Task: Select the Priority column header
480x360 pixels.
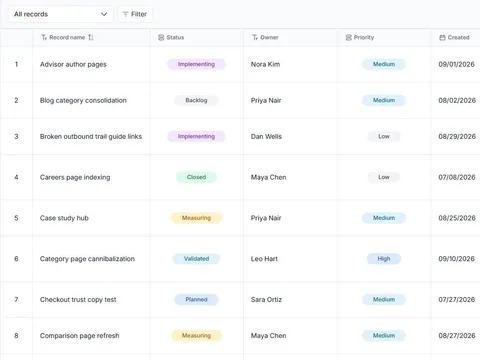Action: [384, 37]
